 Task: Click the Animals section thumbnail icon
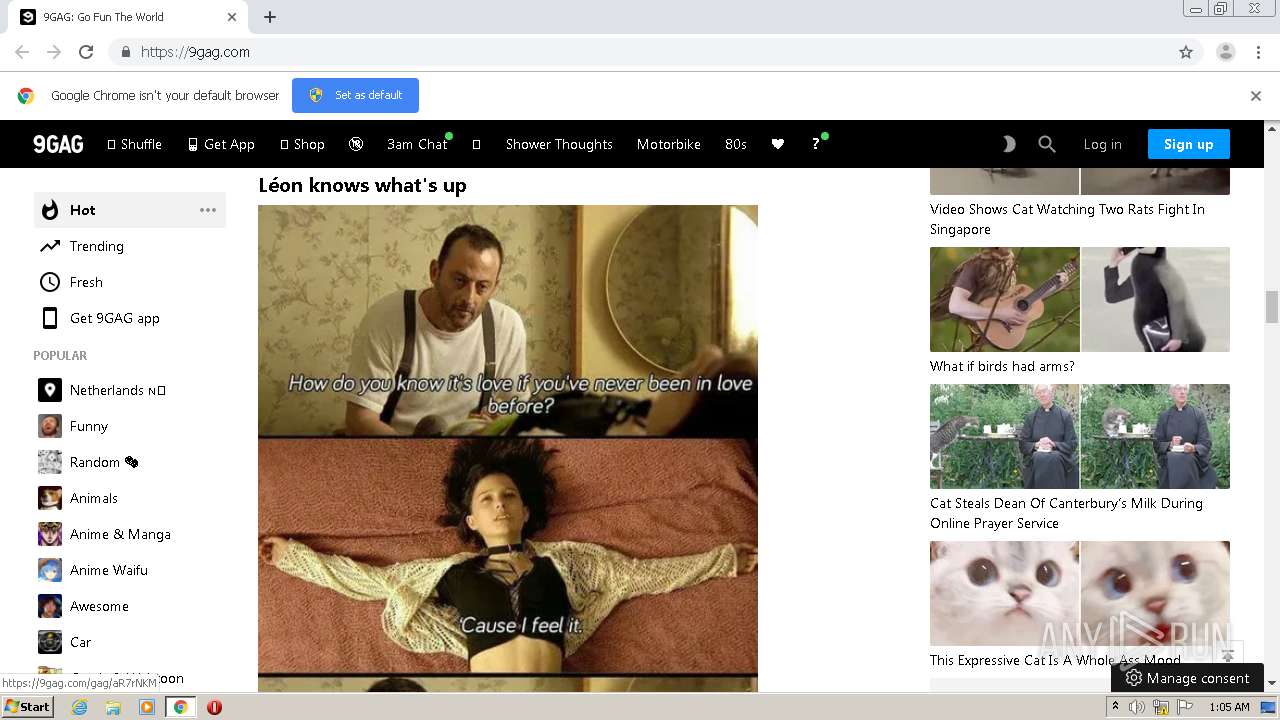(x=50, y=498)
